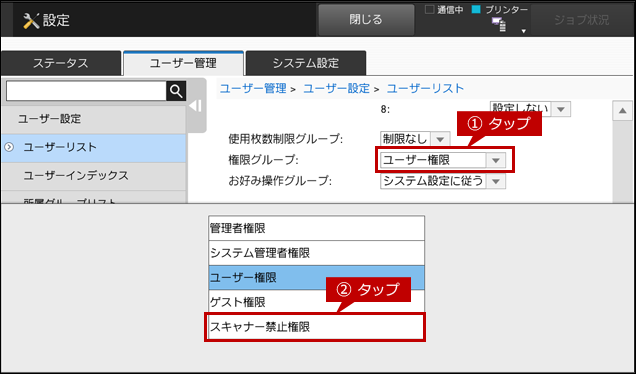
Task: Click the search magnifier icon
Action: tap(176, 91)
